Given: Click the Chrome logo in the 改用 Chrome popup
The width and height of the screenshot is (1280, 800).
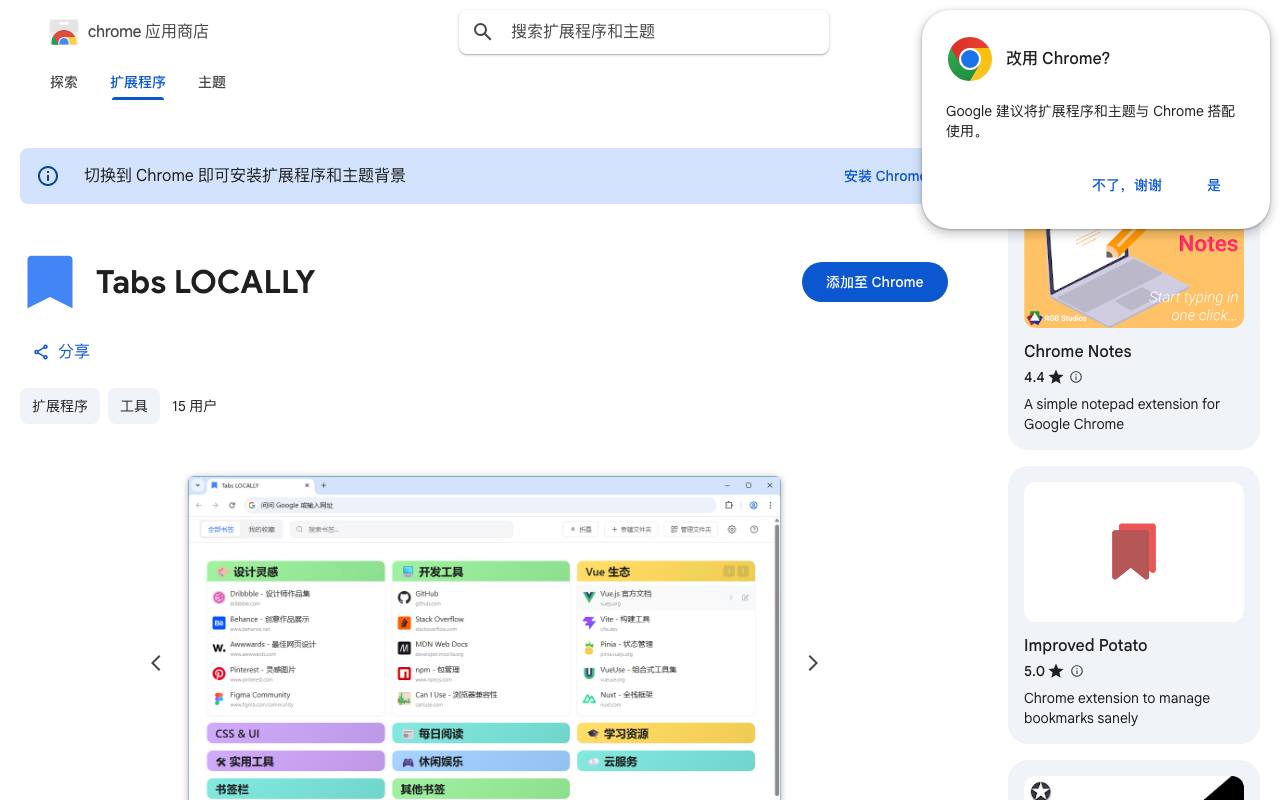Looking at the screenshot, I should (970, 59).
